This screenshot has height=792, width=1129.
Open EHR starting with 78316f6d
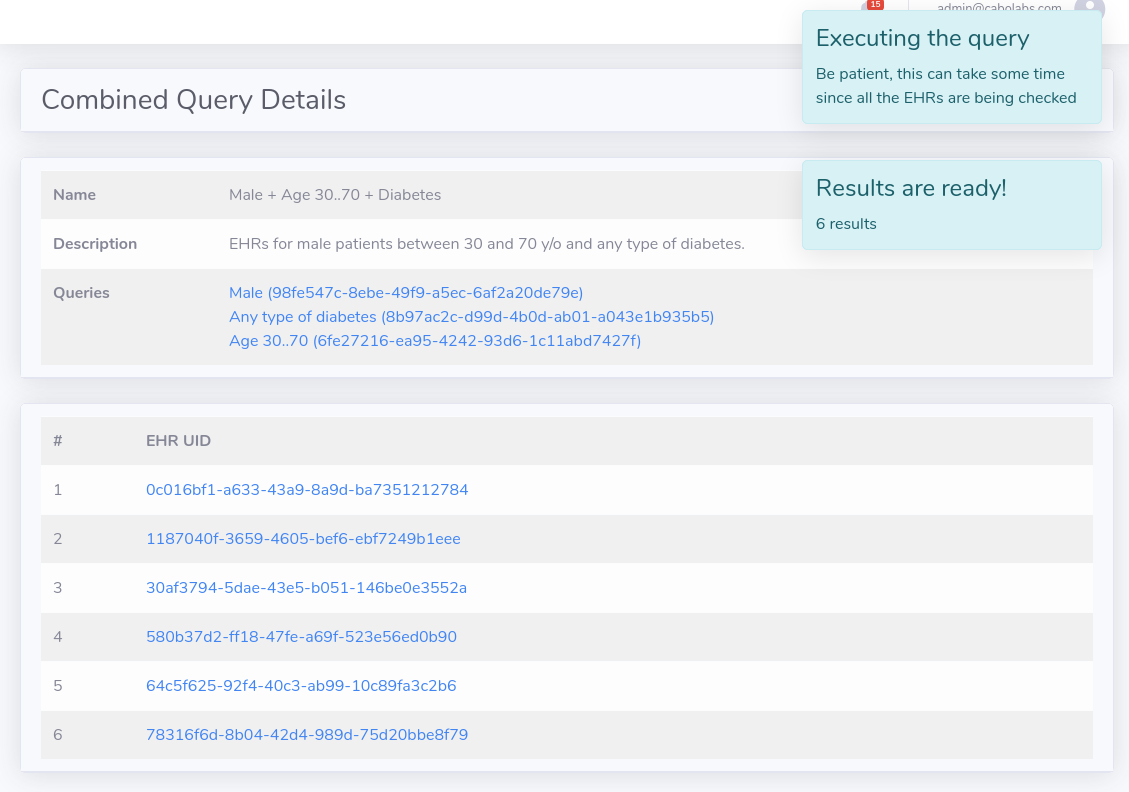307,735
